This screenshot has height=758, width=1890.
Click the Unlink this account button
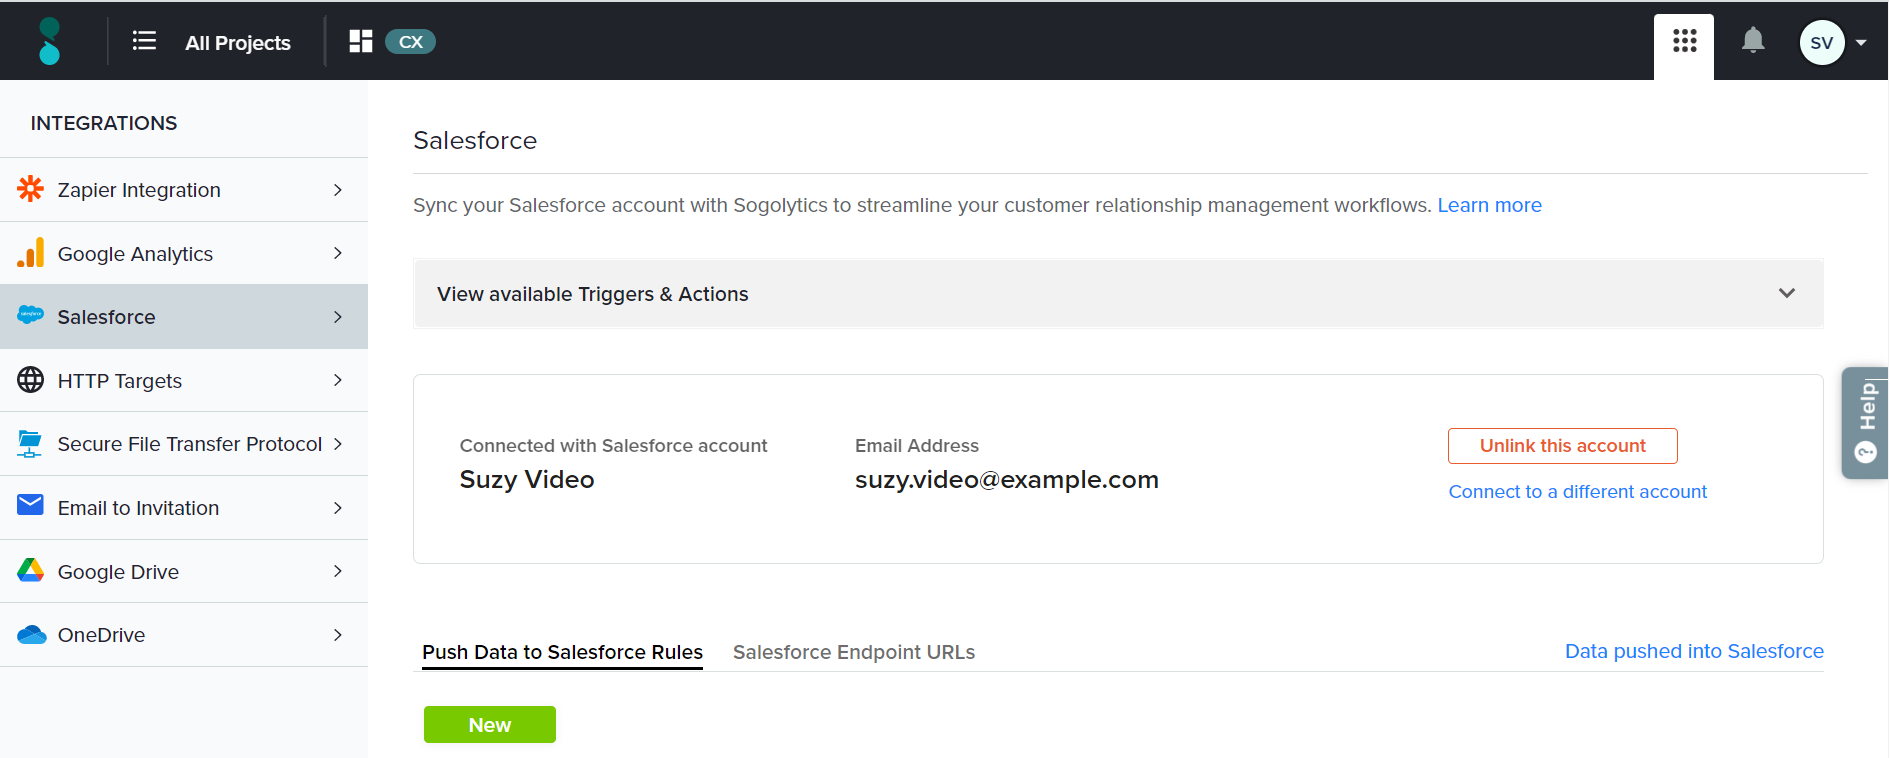[x=1562, y=446]
